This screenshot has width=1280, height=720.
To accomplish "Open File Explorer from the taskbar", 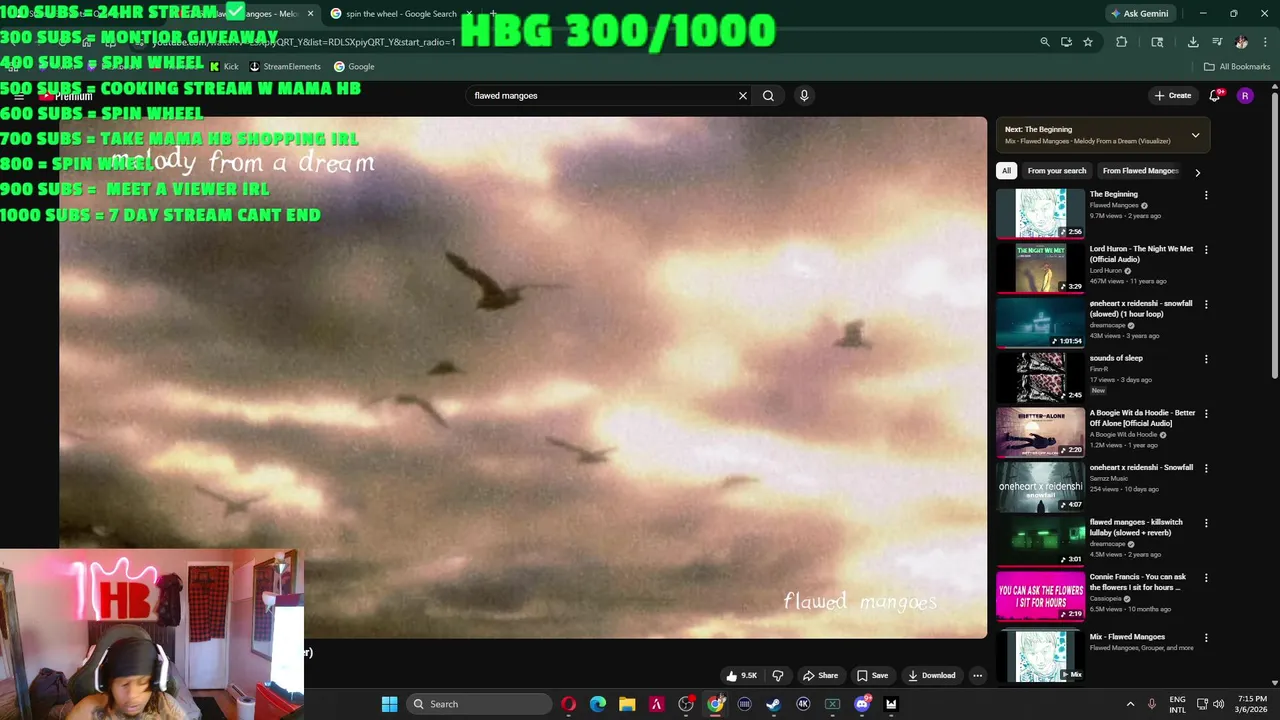I will [627, 704].
